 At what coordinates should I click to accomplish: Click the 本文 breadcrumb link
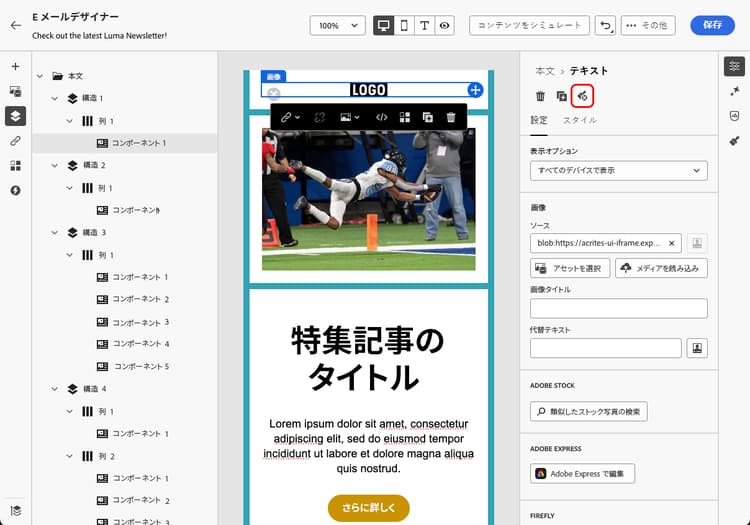pos(545,71)
